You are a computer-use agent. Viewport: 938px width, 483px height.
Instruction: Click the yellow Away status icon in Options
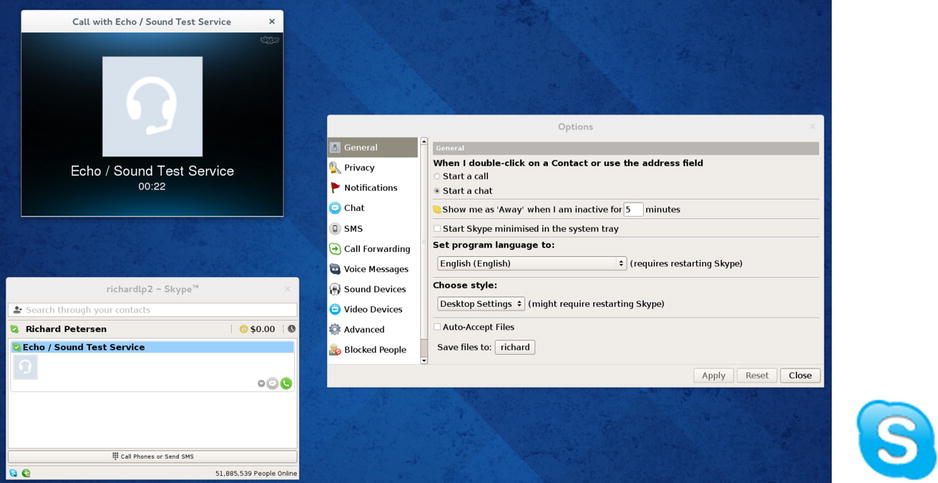(437, 209)
